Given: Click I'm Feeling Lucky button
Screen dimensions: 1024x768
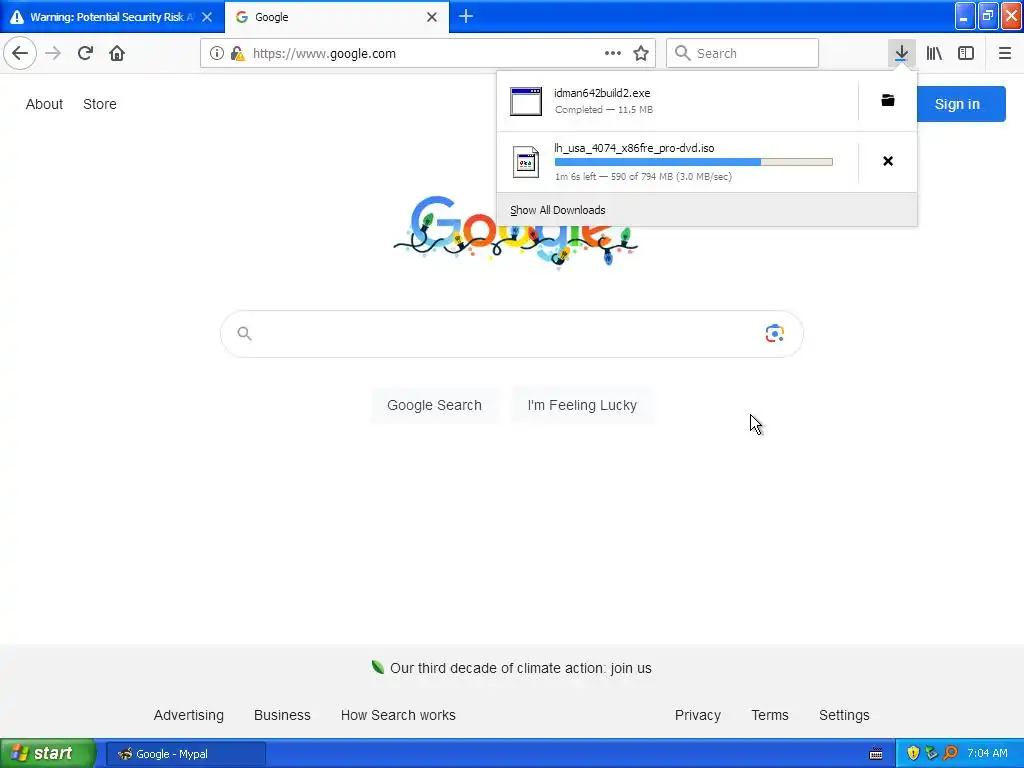Looking at the screenshot, I should point(582,405).
